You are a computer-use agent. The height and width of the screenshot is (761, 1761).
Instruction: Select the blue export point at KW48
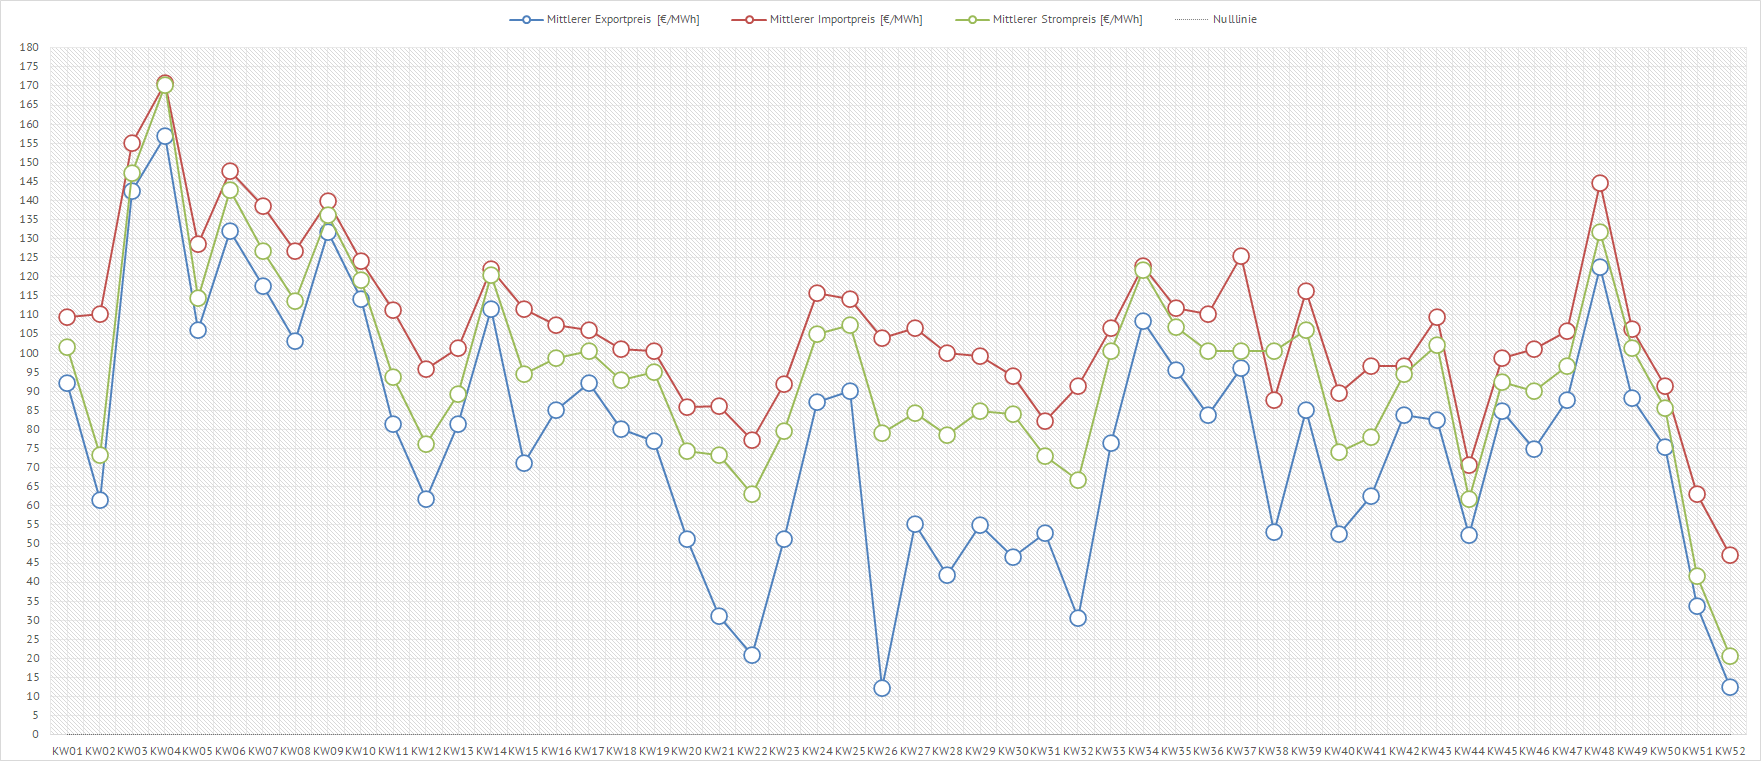[1600, 267]
